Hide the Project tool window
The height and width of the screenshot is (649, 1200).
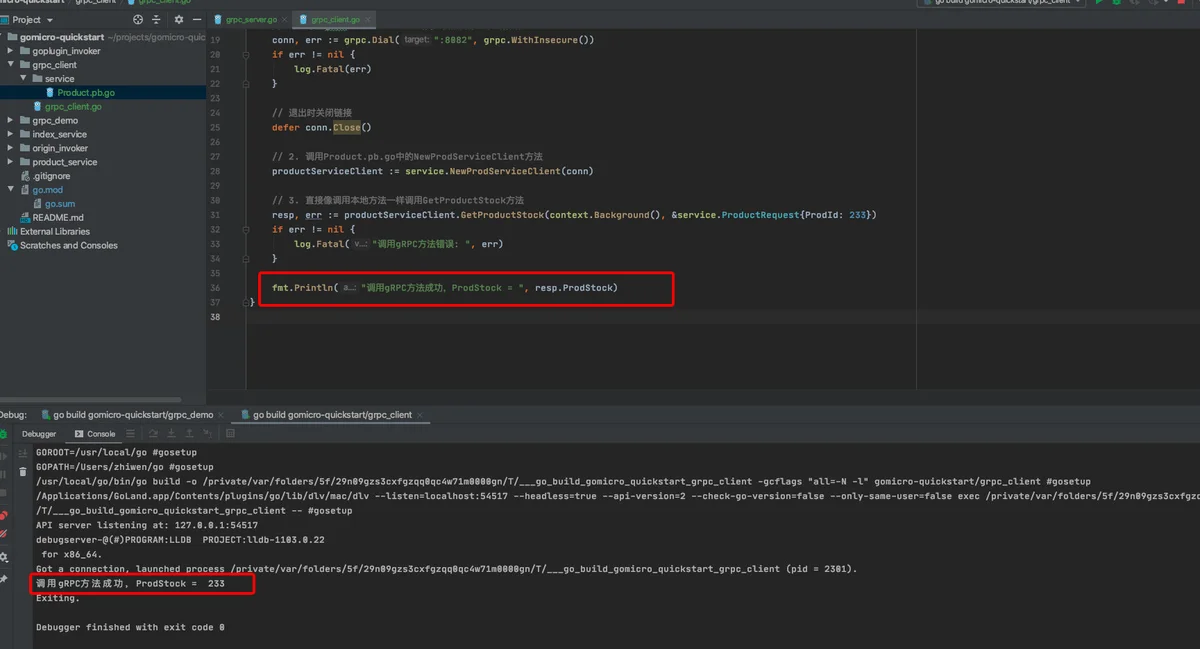click(197, 19)
